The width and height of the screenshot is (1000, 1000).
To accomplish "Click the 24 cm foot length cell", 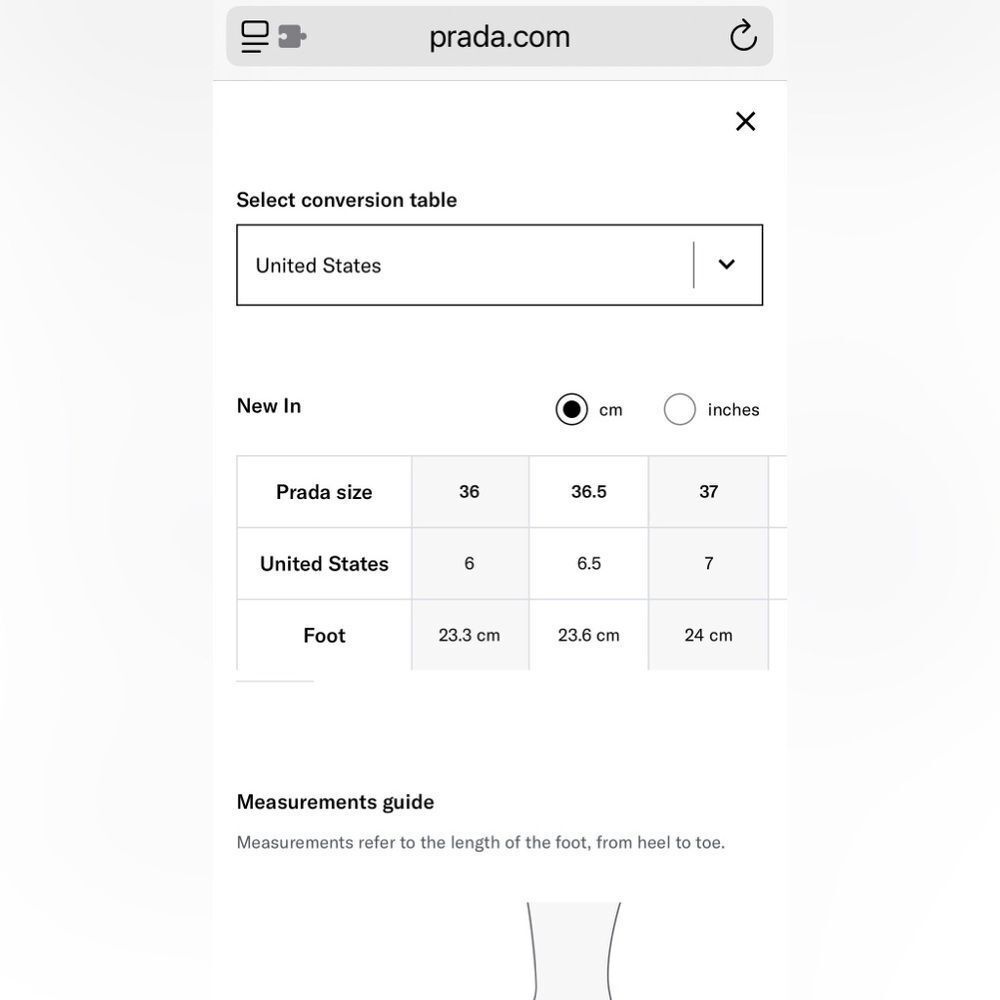I will 709,635.
